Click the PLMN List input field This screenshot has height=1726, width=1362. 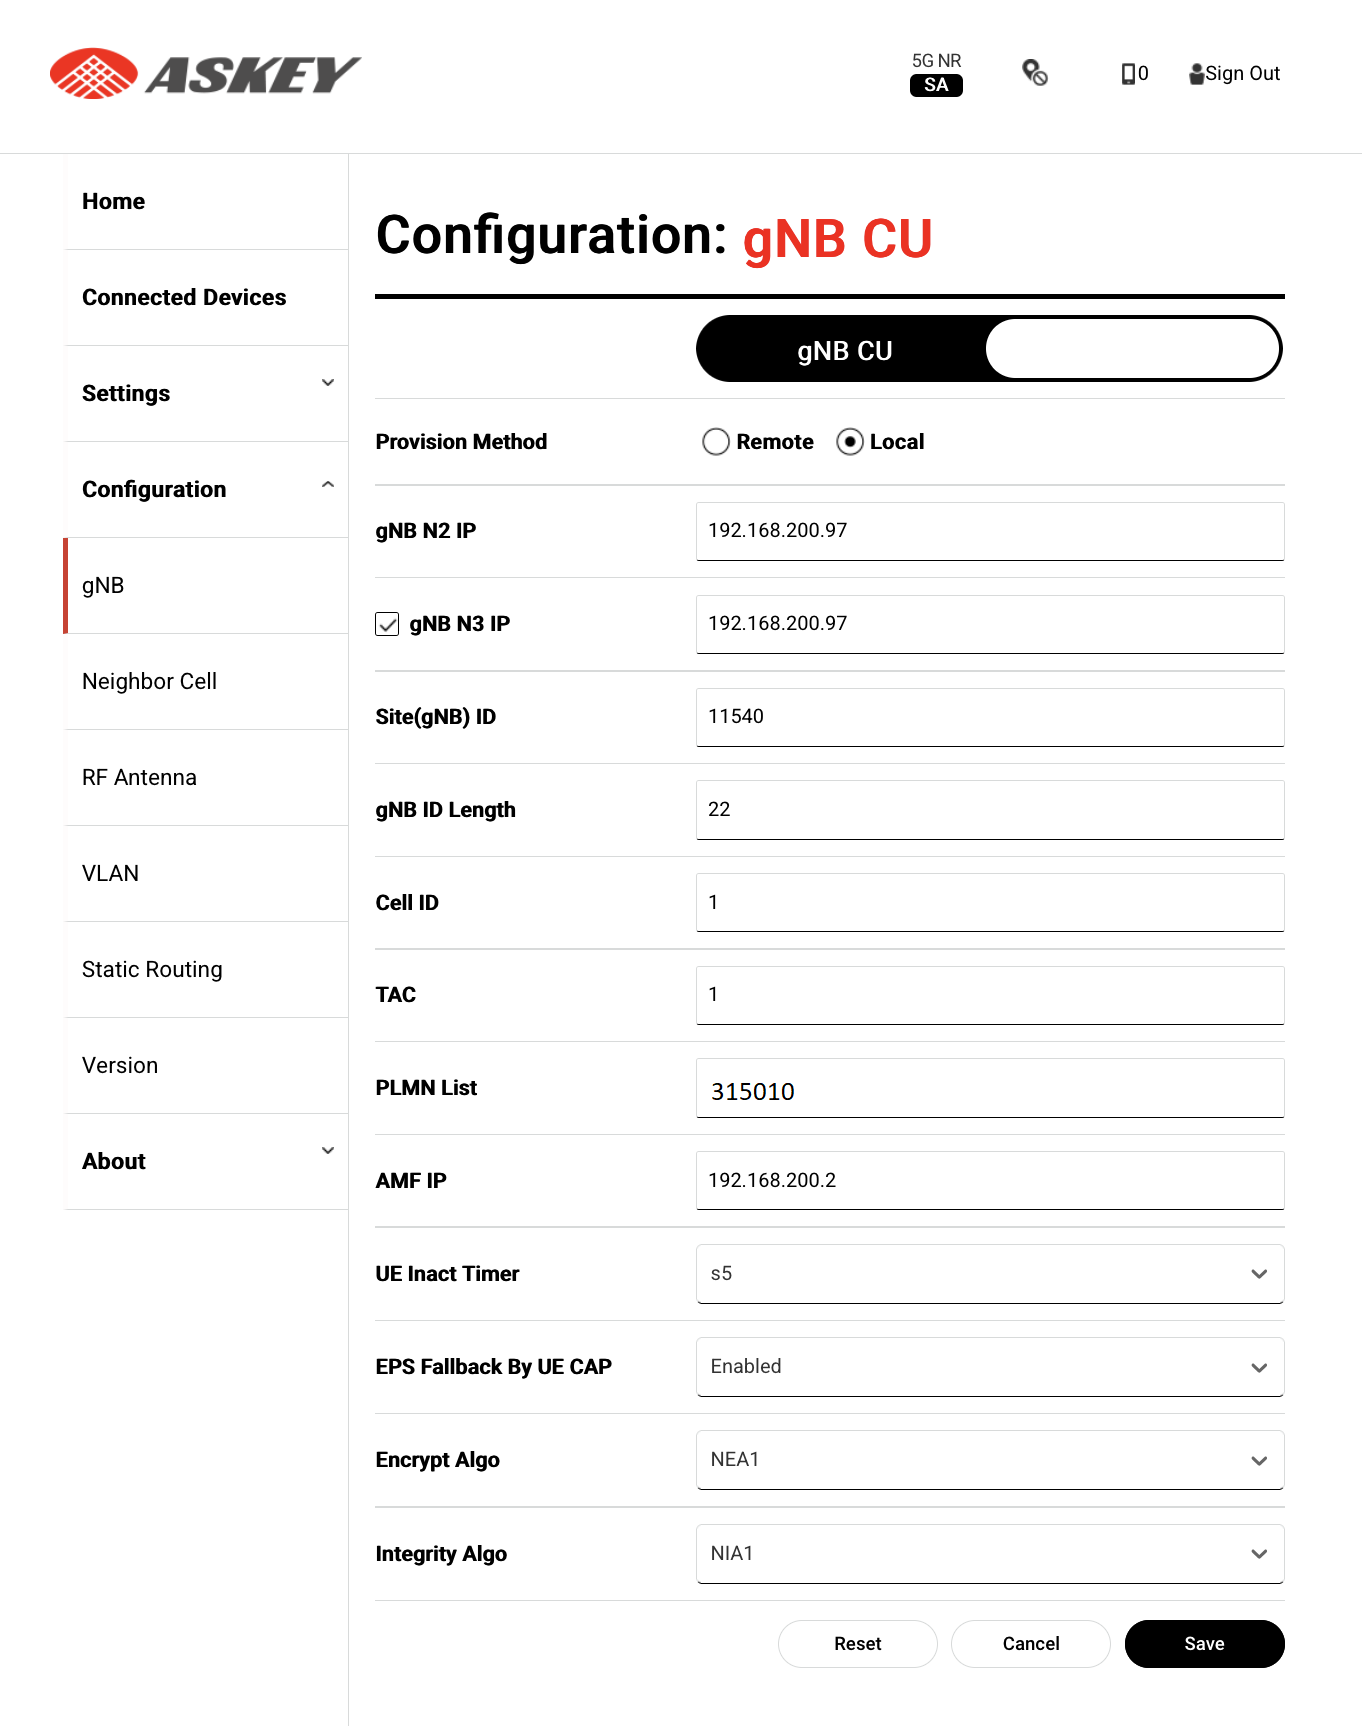pyautogui.click(x=989, y=1088)
